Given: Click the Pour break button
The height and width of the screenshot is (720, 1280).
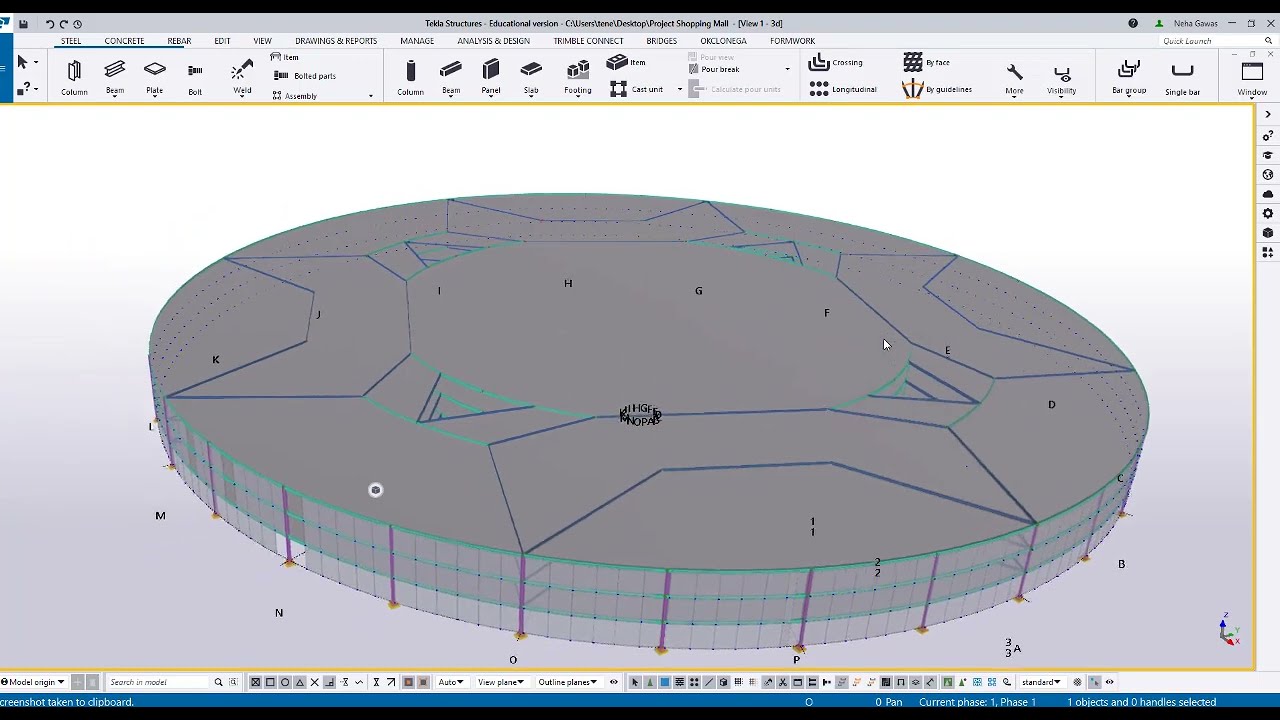Looking at the screenshot, I should point(714,69).
